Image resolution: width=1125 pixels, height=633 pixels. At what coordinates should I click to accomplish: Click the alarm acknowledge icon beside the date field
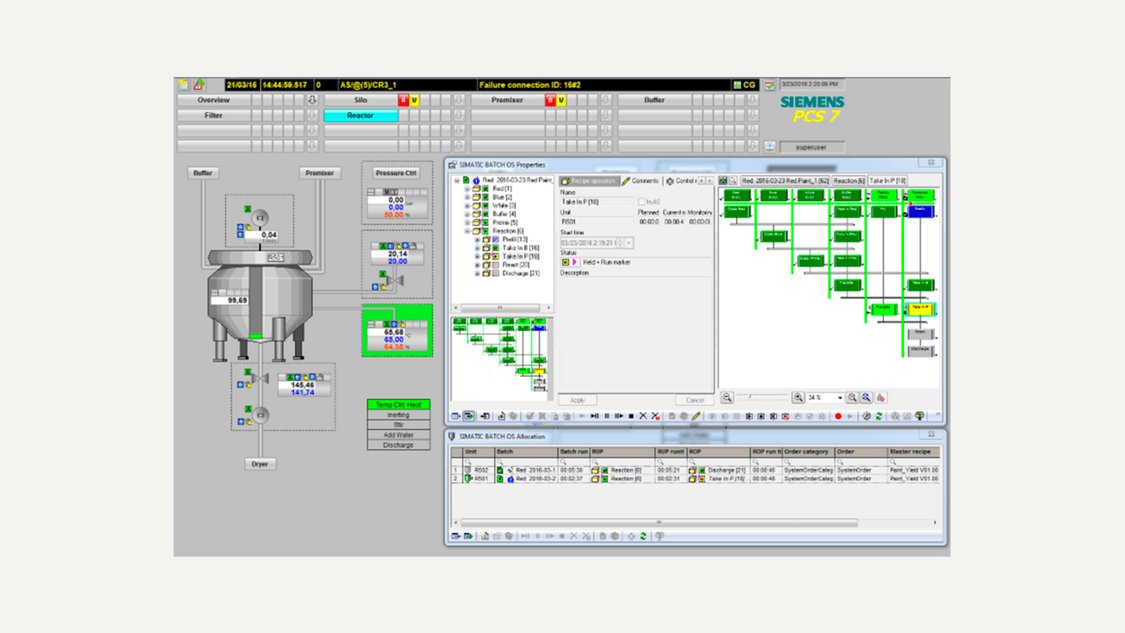pyautogui.click(x=769, y=85)
